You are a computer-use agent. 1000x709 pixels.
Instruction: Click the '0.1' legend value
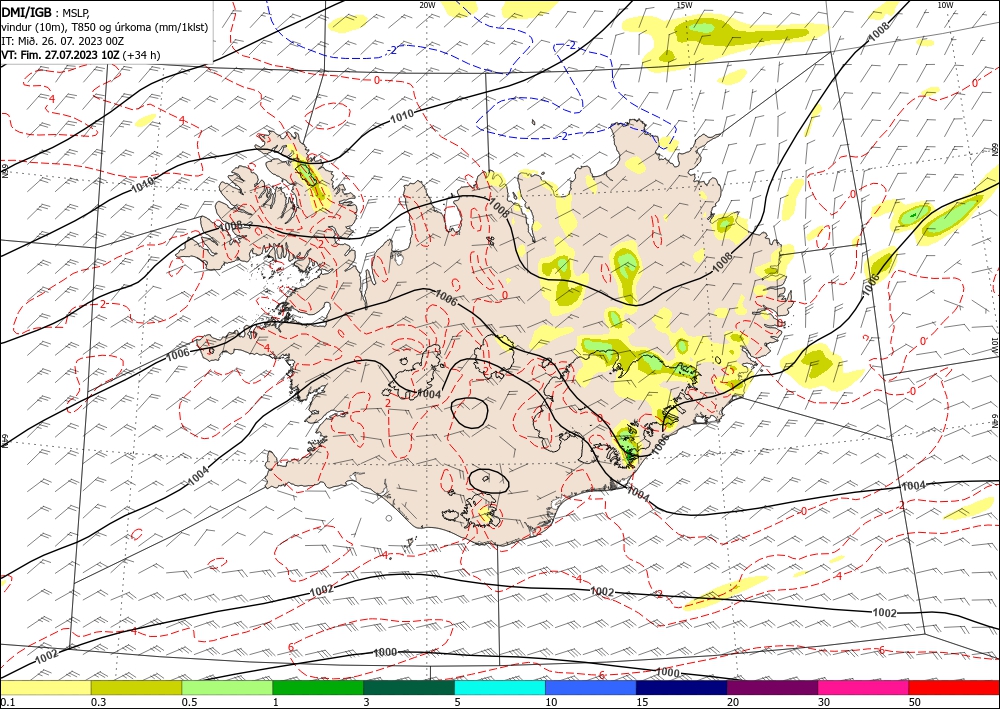coord(6,702)
